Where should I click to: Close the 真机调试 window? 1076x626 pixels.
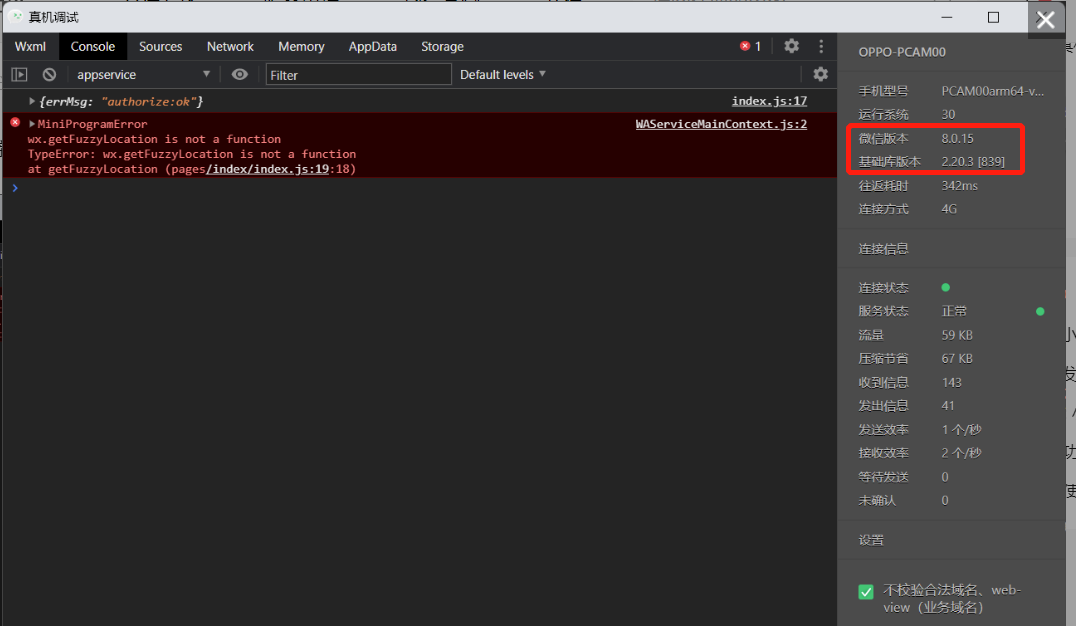pyautogui.click(x=1045, y=19)
